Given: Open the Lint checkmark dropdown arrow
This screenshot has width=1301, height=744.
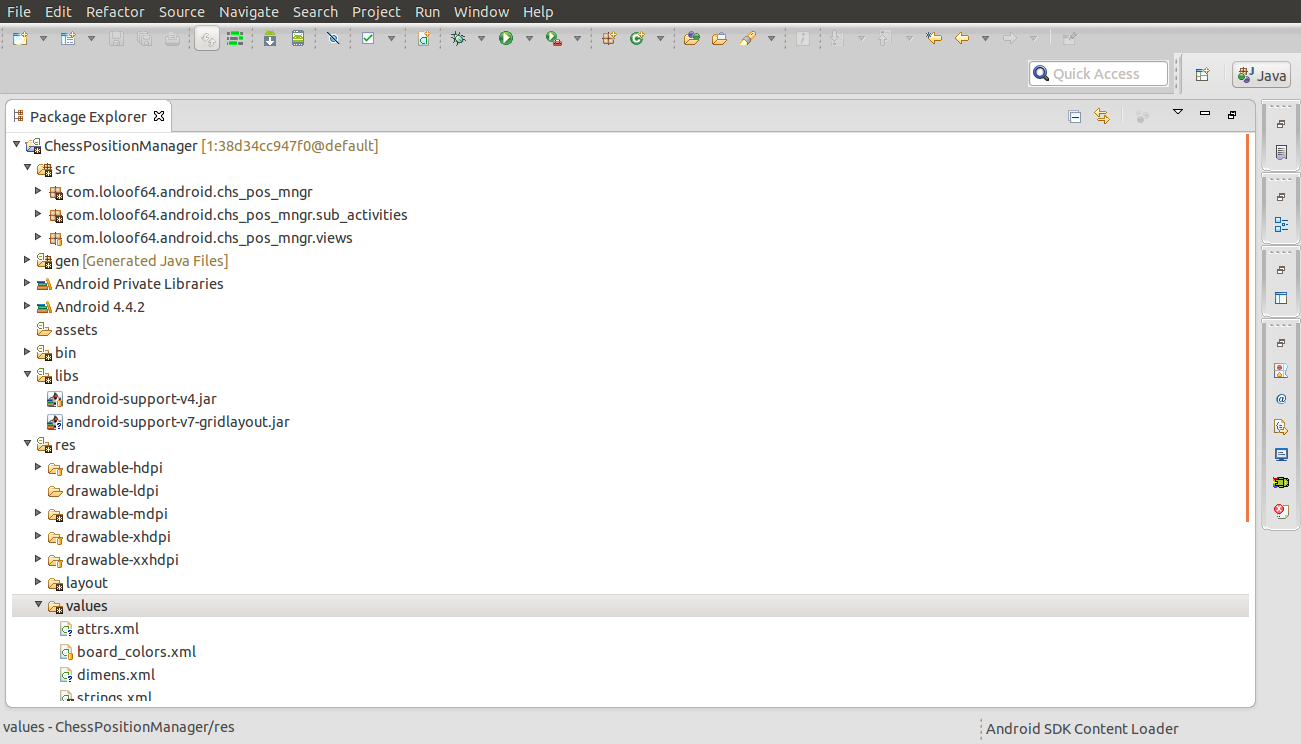Looking at the screenshot, I should coord(391,39).
